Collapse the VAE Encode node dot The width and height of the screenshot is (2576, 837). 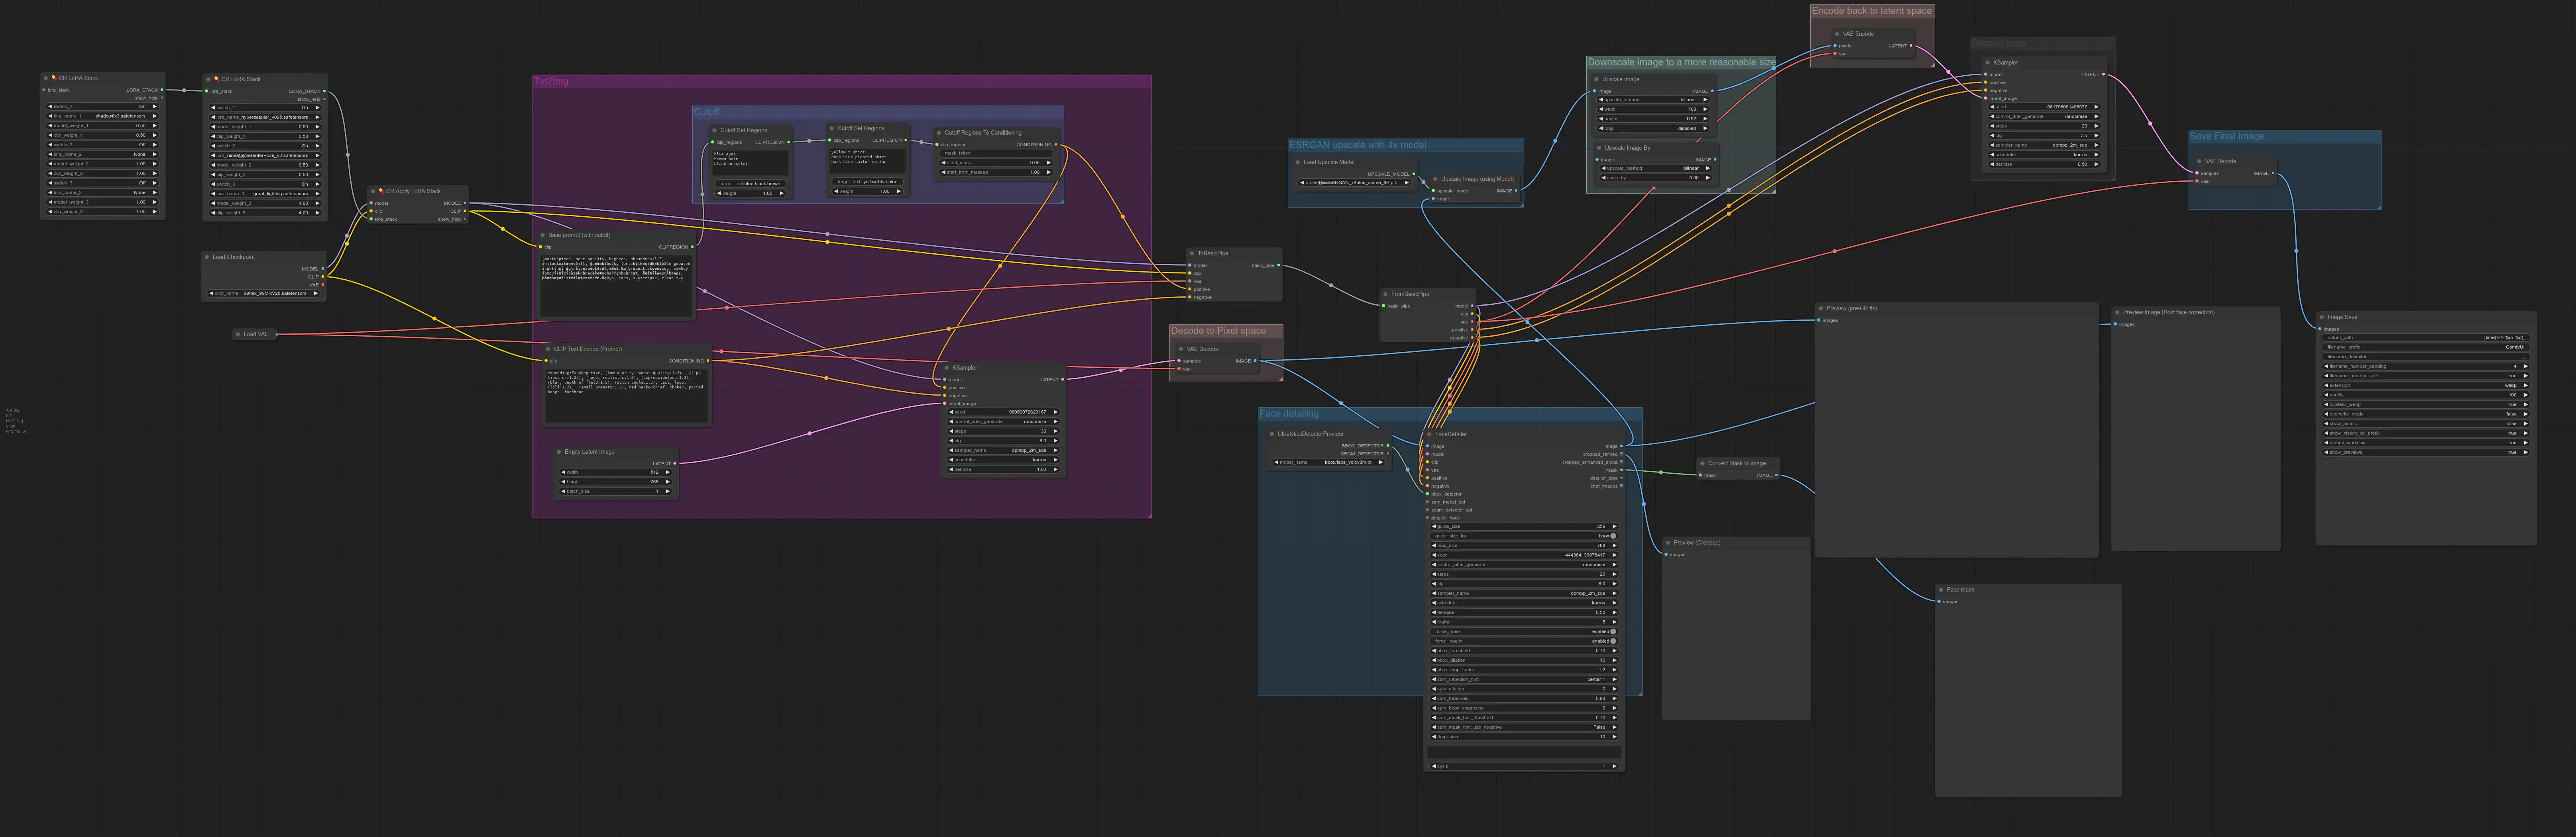click(x=1838, y=34)
